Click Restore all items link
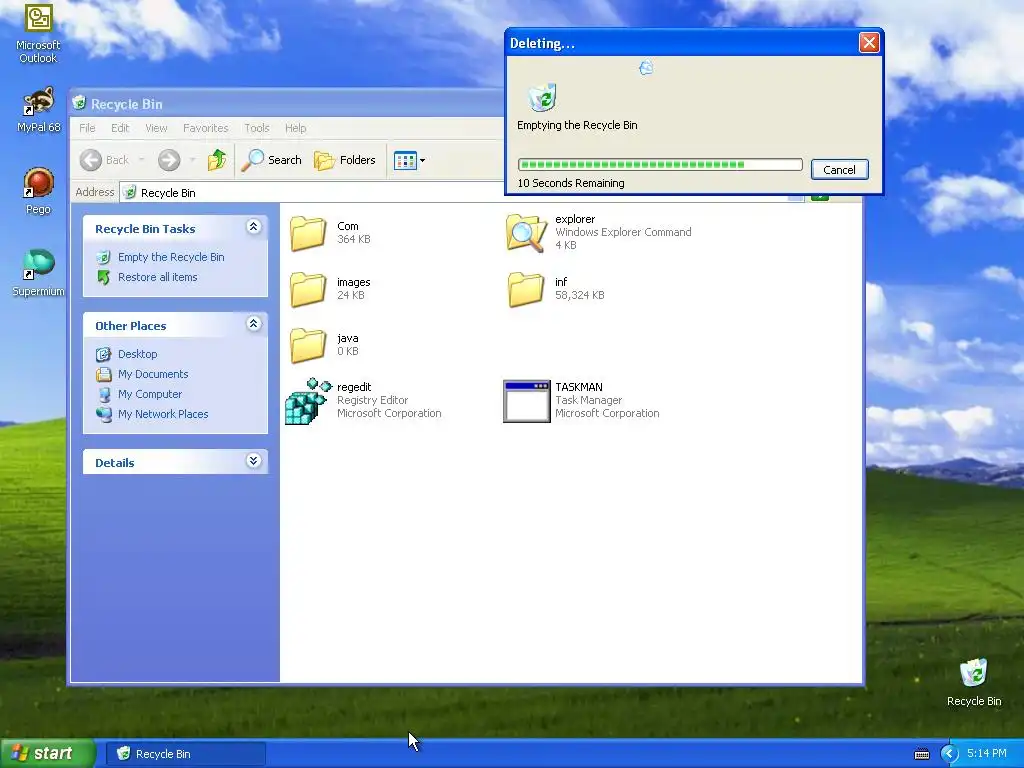Viewport: 1024px width, 768px height. pos(157,277)
